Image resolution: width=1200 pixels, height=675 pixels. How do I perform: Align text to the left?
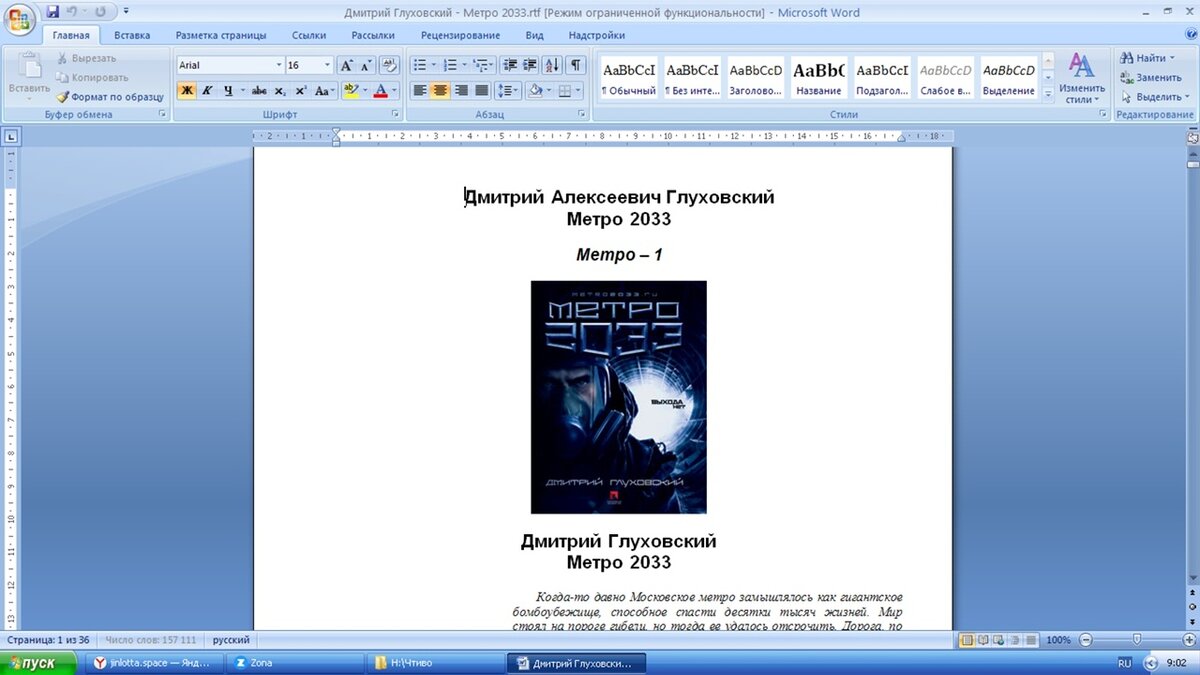click(x=420, y=90)
